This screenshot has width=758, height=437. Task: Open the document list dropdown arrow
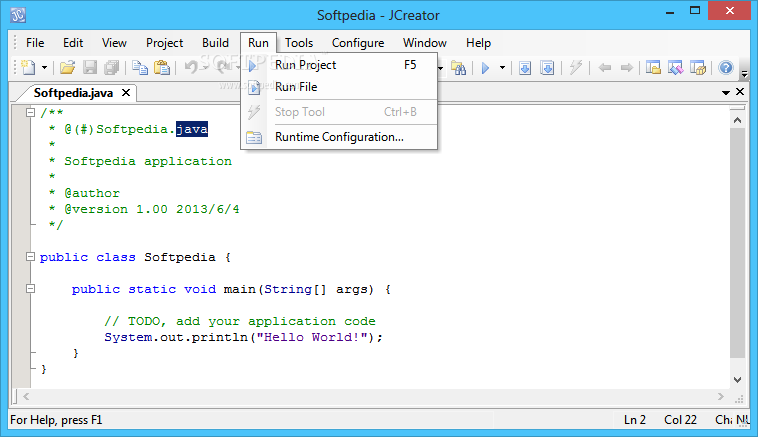(725, 92)
